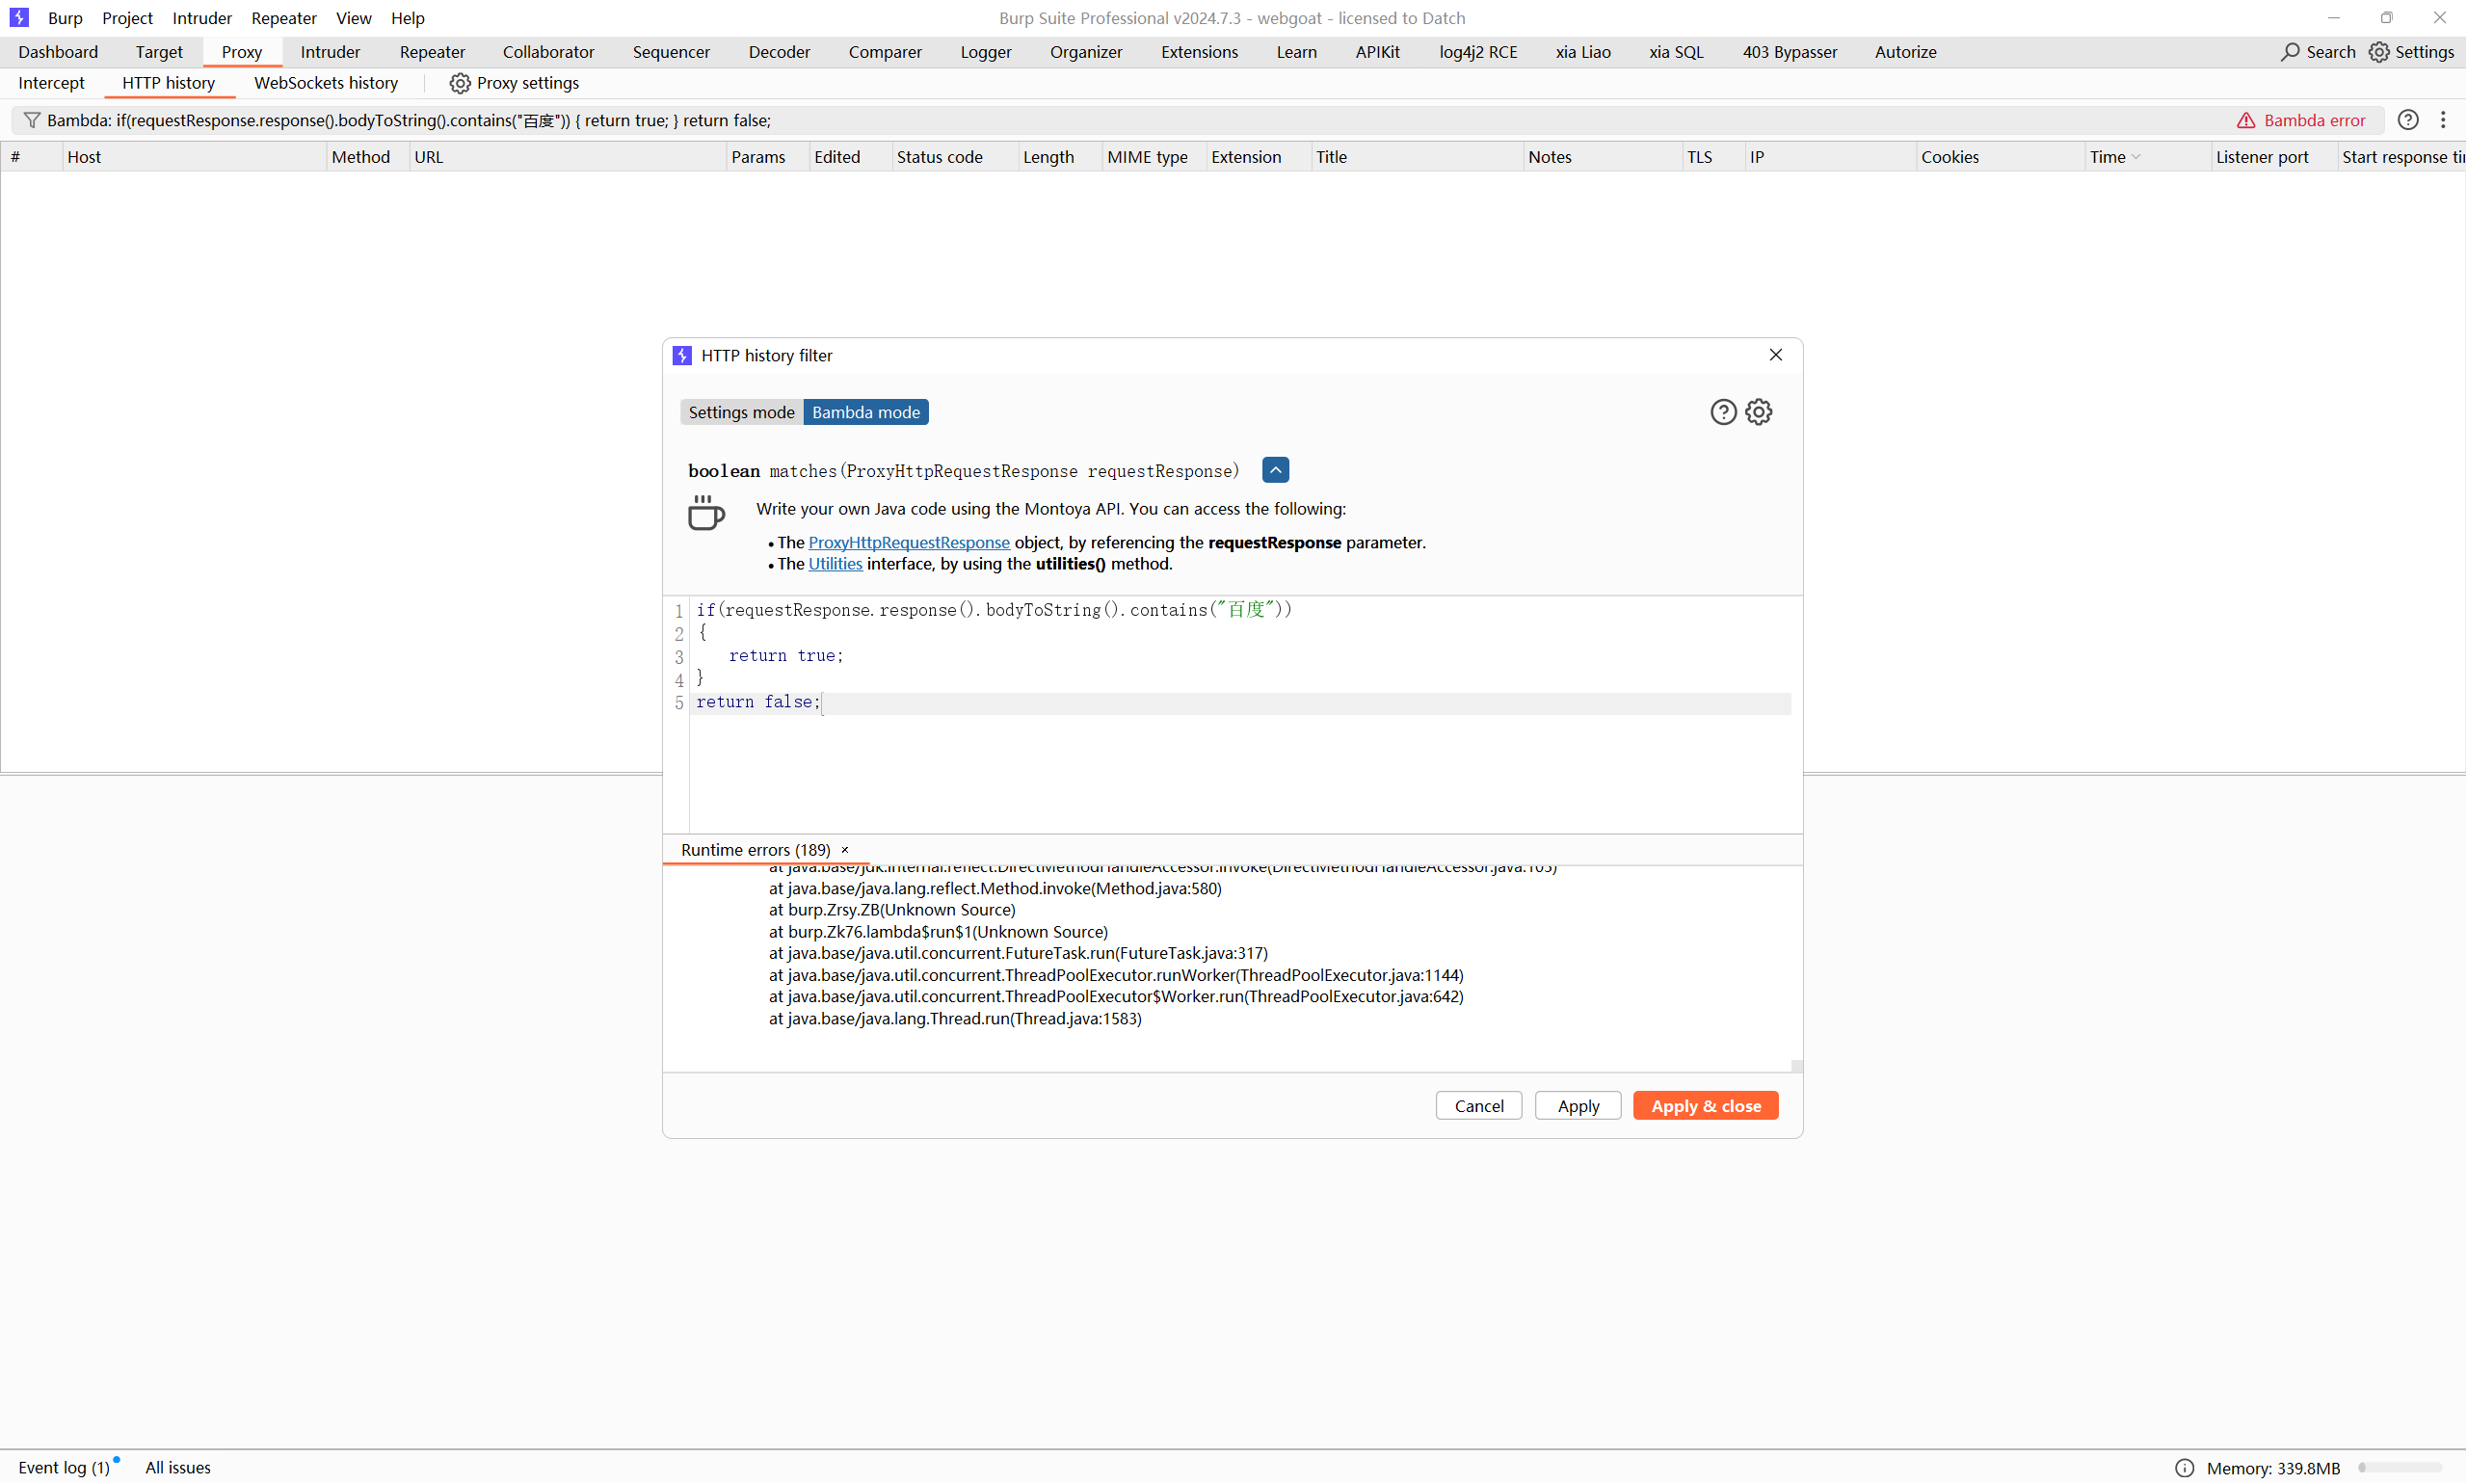Screen dimensions: 2467x1484
Task: Switch to the Intercept sub-tab
Action: tap(51, 83)
